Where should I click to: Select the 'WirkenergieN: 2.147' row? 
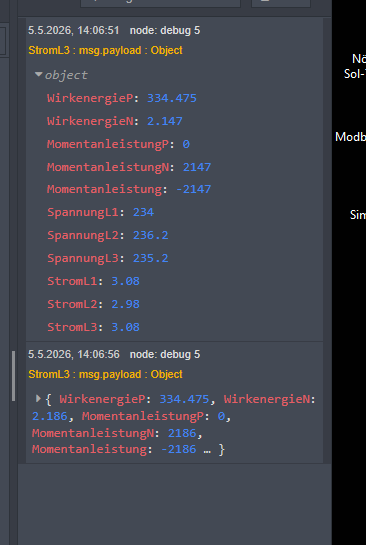[x=115, y=121]
